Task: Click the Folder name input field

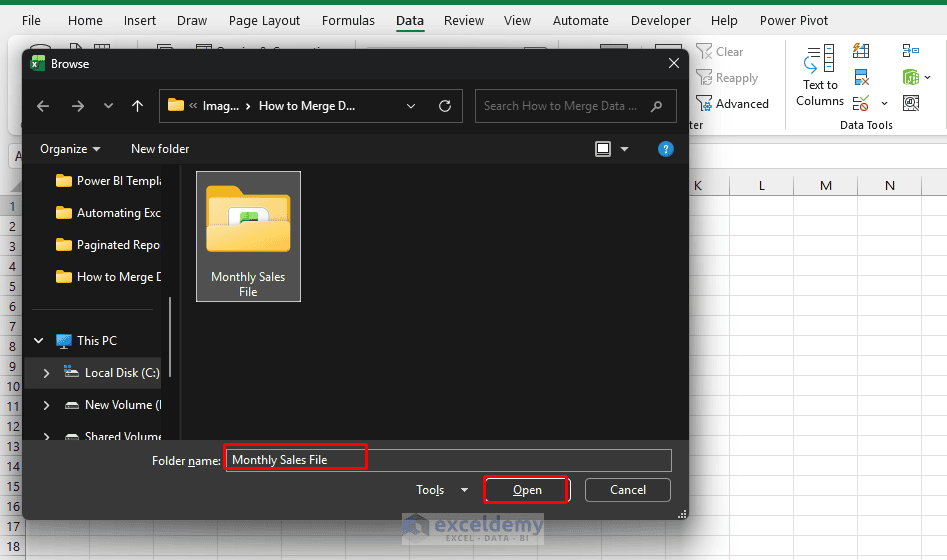Action: coord(448,460)
